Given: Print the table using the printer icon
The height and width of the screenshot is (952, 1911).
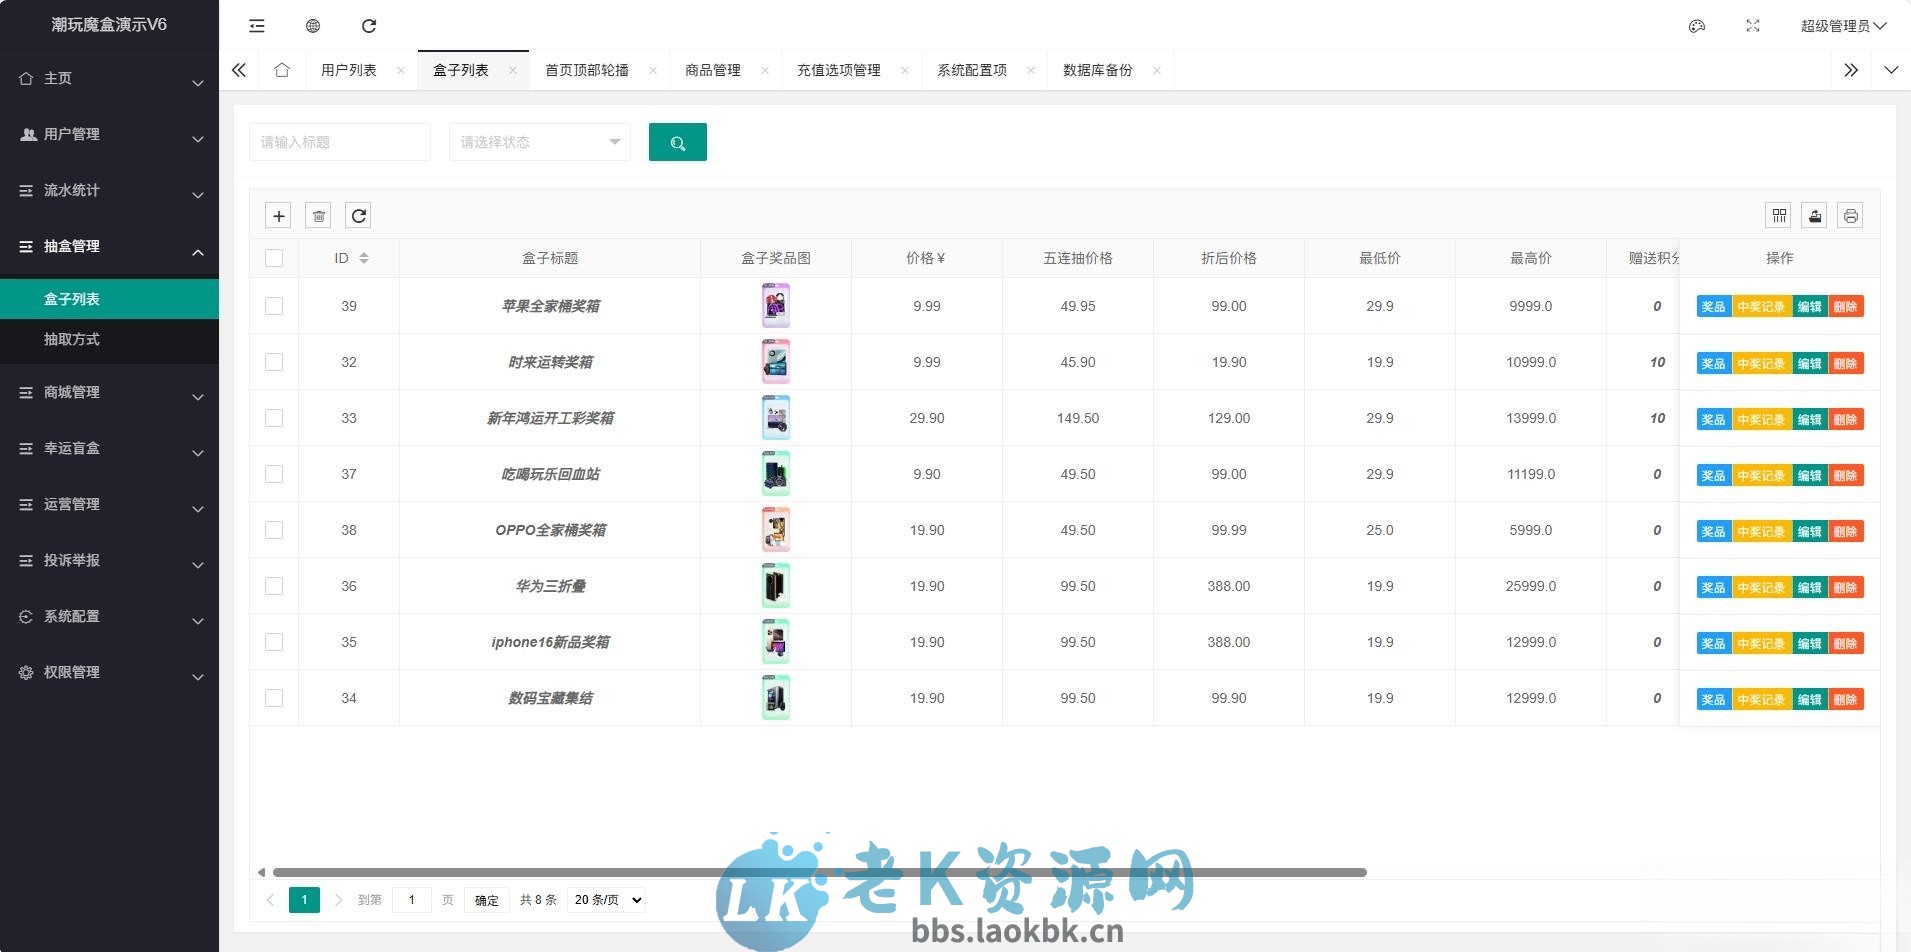Looking at the screenshot, I should [x=1849, y=215].
